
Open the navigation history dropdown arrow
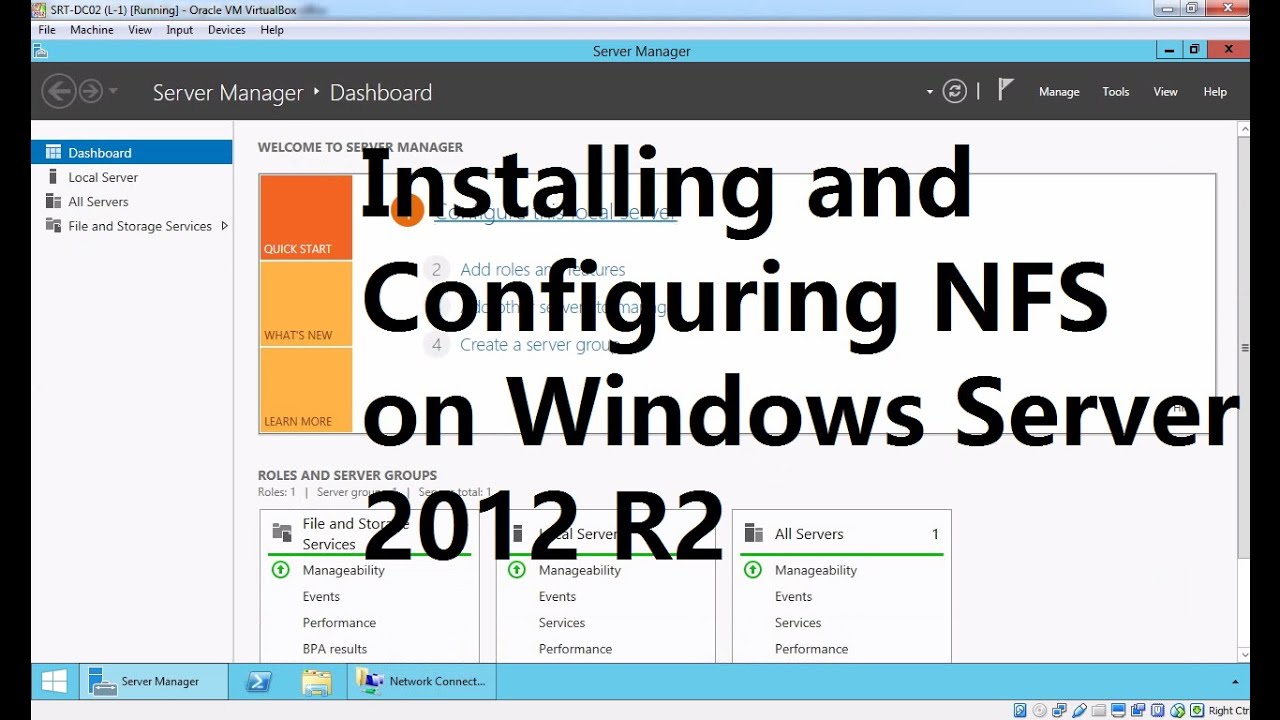point(113,91)
